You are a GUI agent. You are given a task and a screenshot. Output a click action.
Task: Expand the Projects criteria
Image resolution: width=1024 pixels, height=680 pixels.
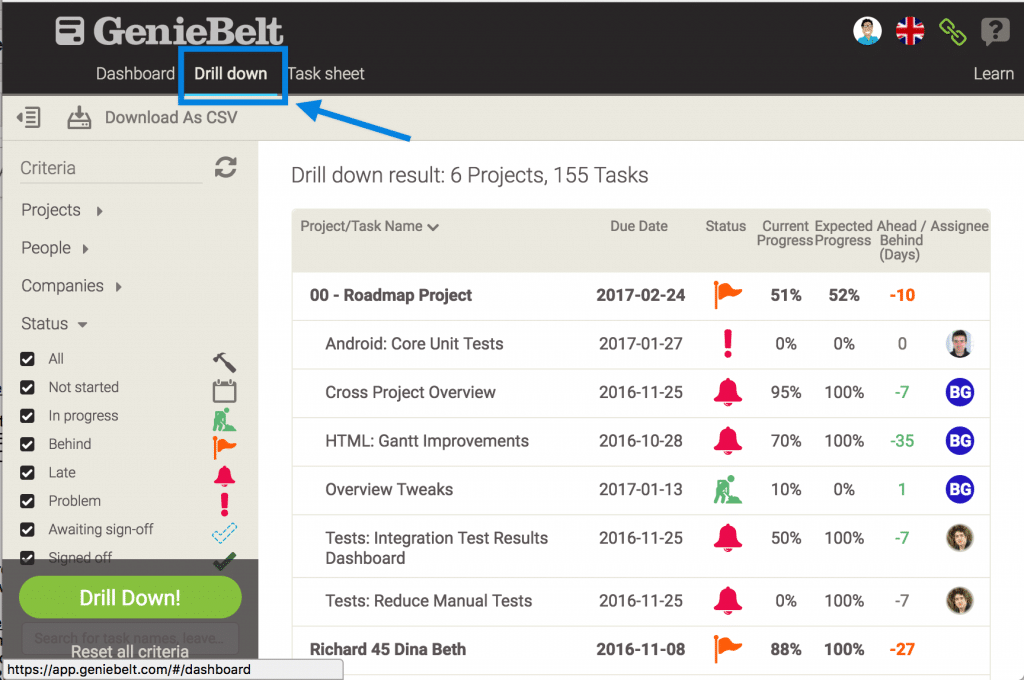62,210
